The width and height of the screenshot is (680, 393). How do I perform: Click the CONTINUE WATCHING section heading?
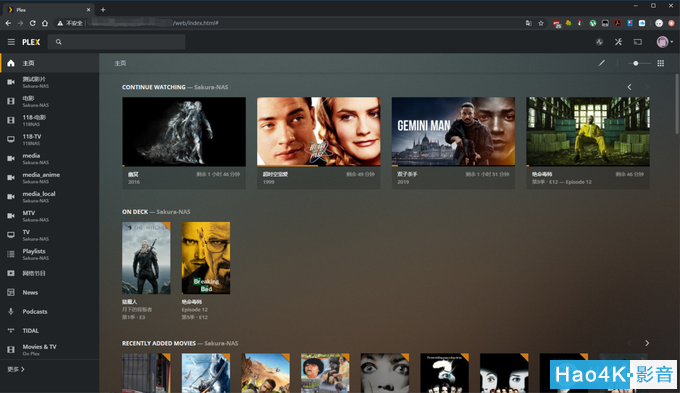154,87
